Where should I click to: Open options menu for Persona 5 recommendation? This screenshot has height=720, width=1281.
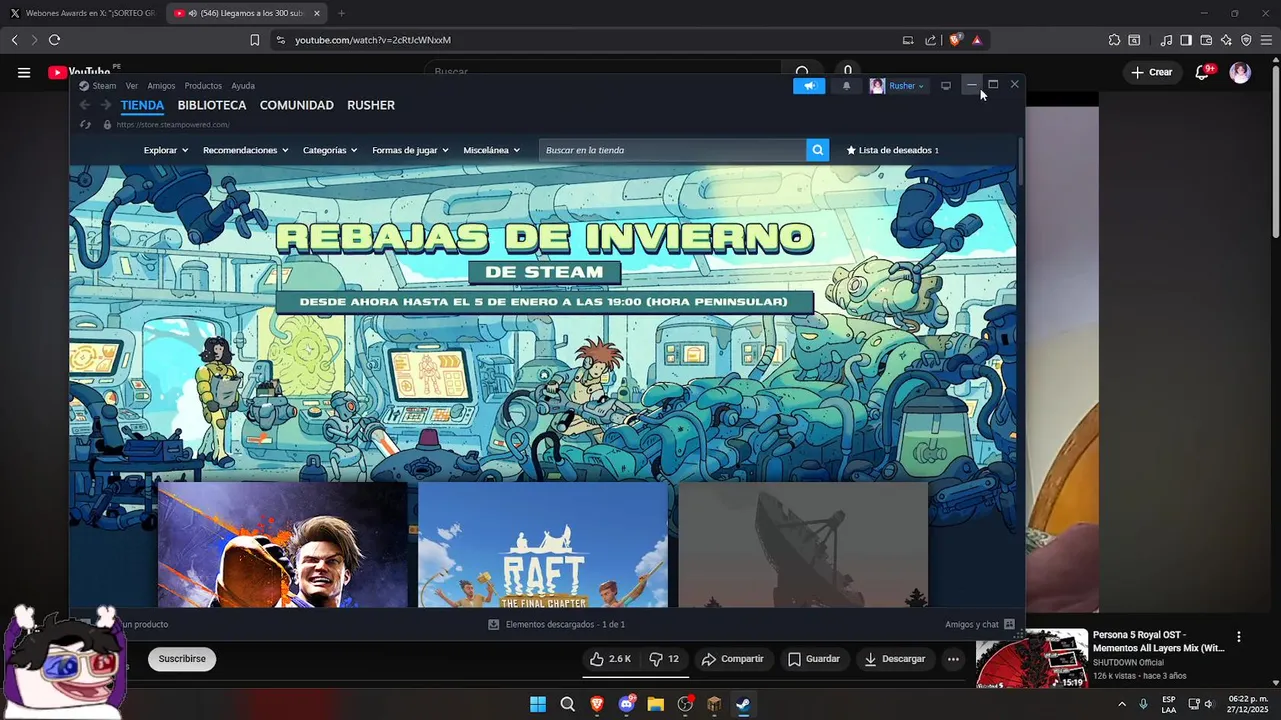point(1238,637)
